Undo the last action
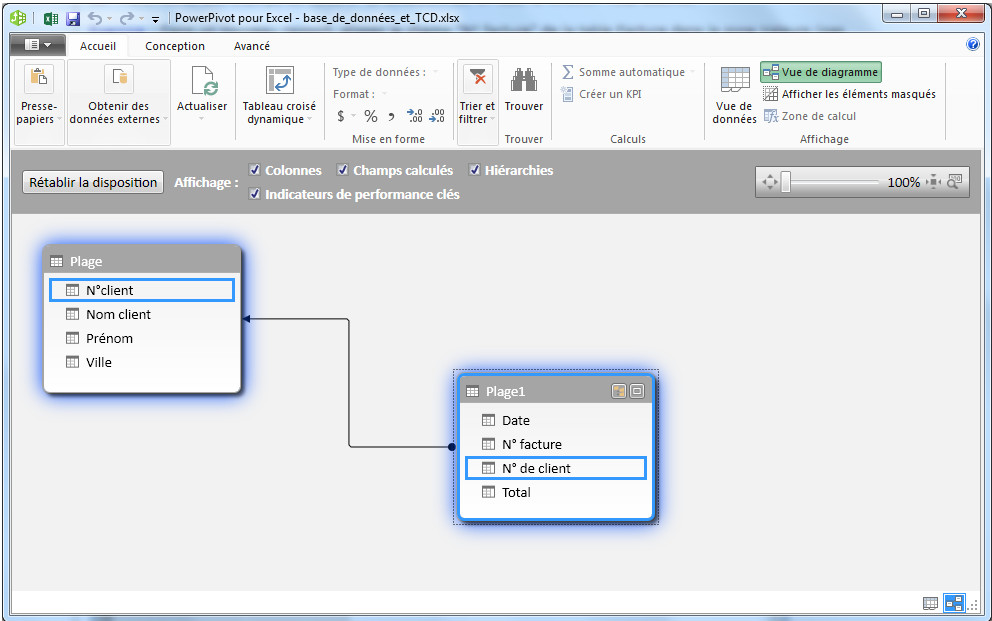The width and height of the screenshot is (992, 621). tap(95, 18)
